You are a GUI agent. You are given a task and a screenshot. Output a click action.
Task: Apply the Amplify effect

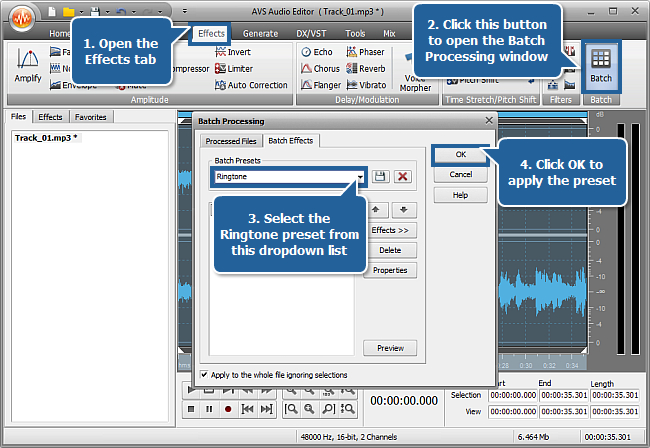28,65
